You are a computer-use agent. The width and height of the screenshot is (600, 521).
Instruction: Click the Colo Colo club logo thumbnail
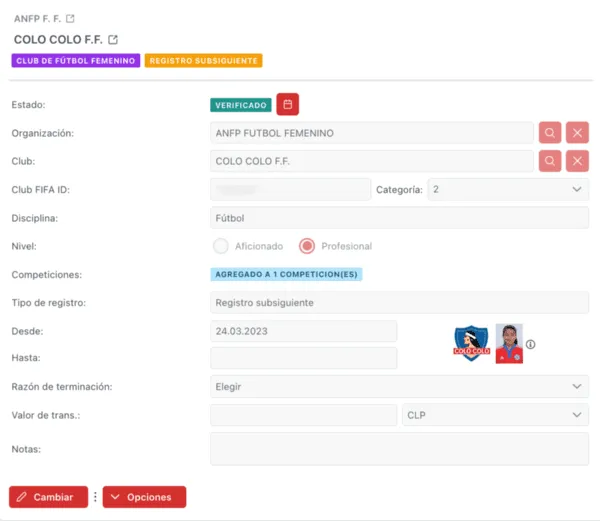click(468, 343)
